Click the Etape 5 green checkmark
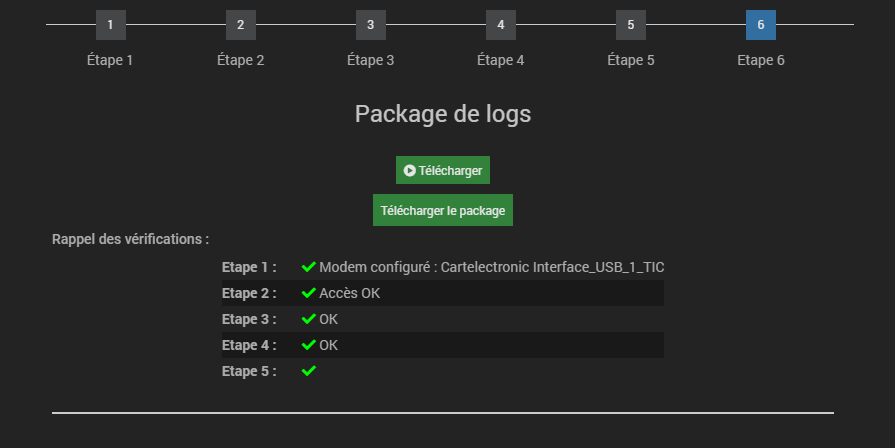The height and width of the screenshot is (448, 895). click(309, 371)
